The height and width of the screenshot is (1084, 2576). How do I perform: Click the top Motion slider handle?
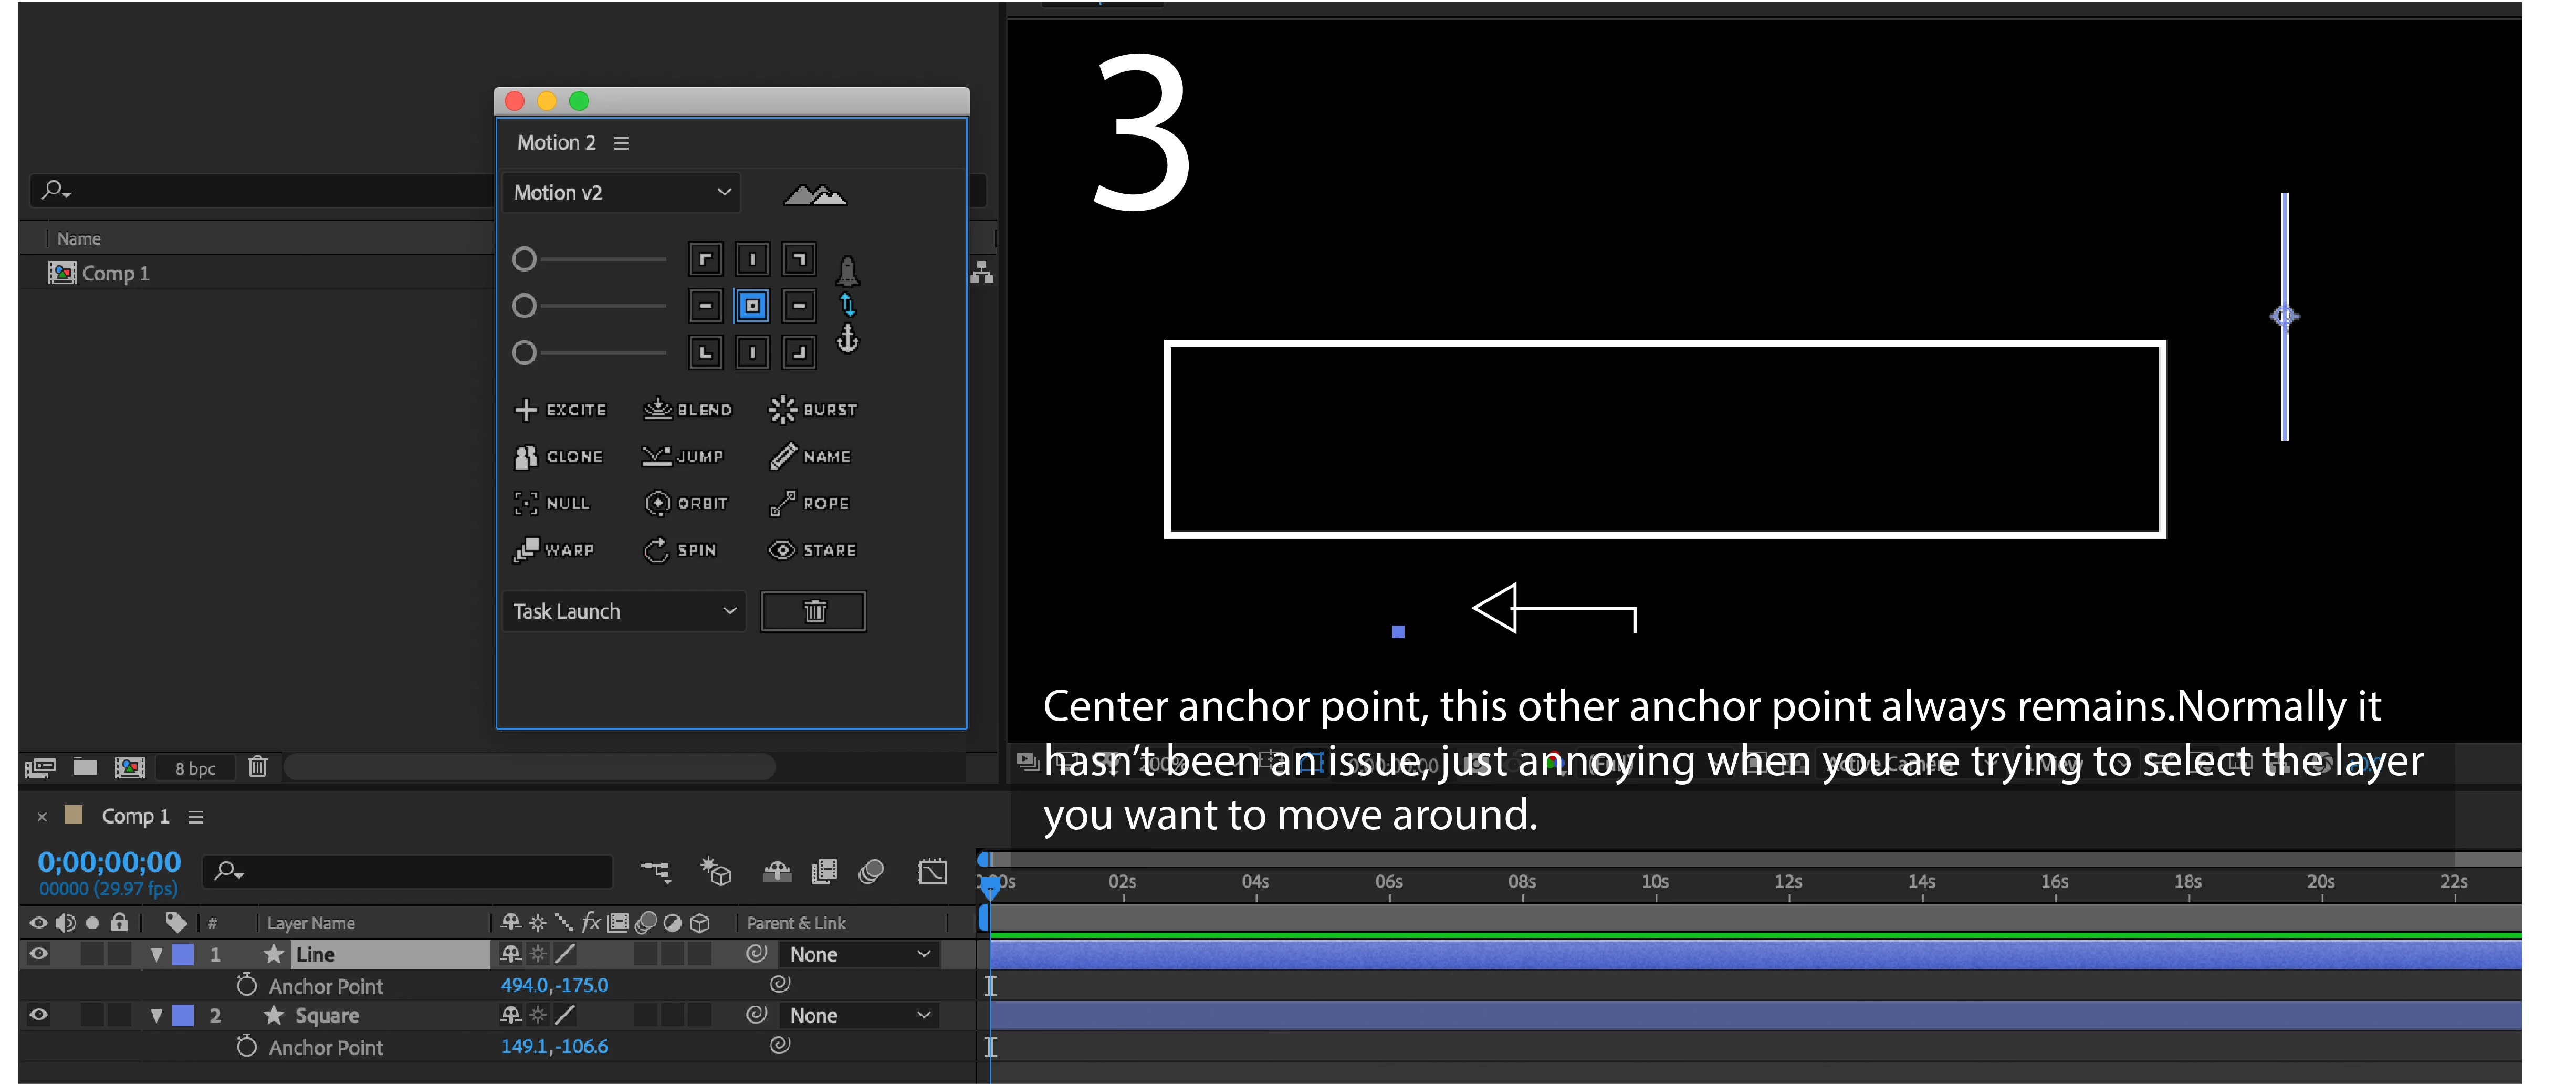524,260
